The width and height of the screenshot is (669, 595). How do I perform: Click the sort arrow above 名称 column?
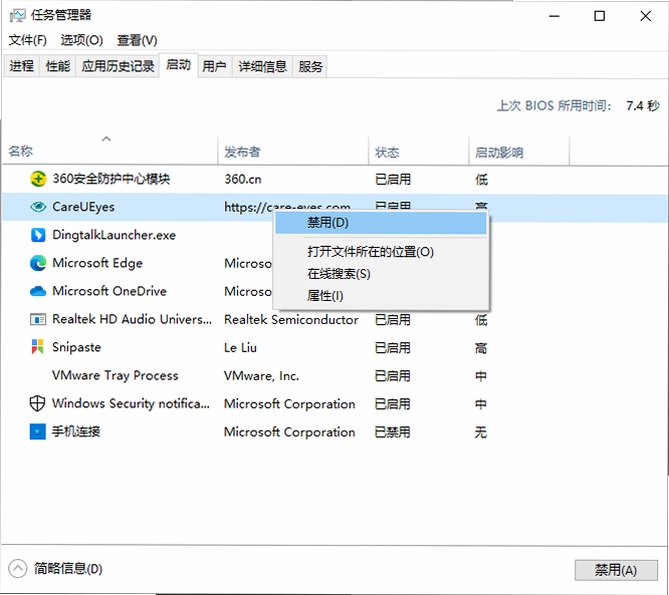pos(106,139)
